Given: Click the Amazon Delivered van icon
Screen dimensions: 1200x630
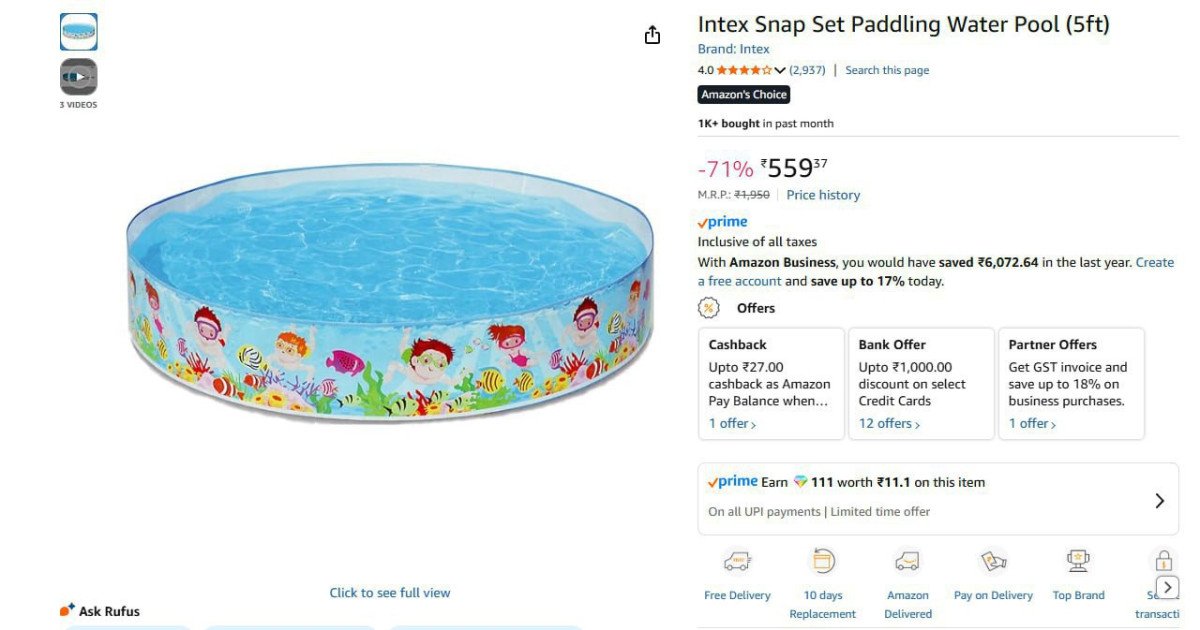Looking at the screenshot, I should 908,560.
